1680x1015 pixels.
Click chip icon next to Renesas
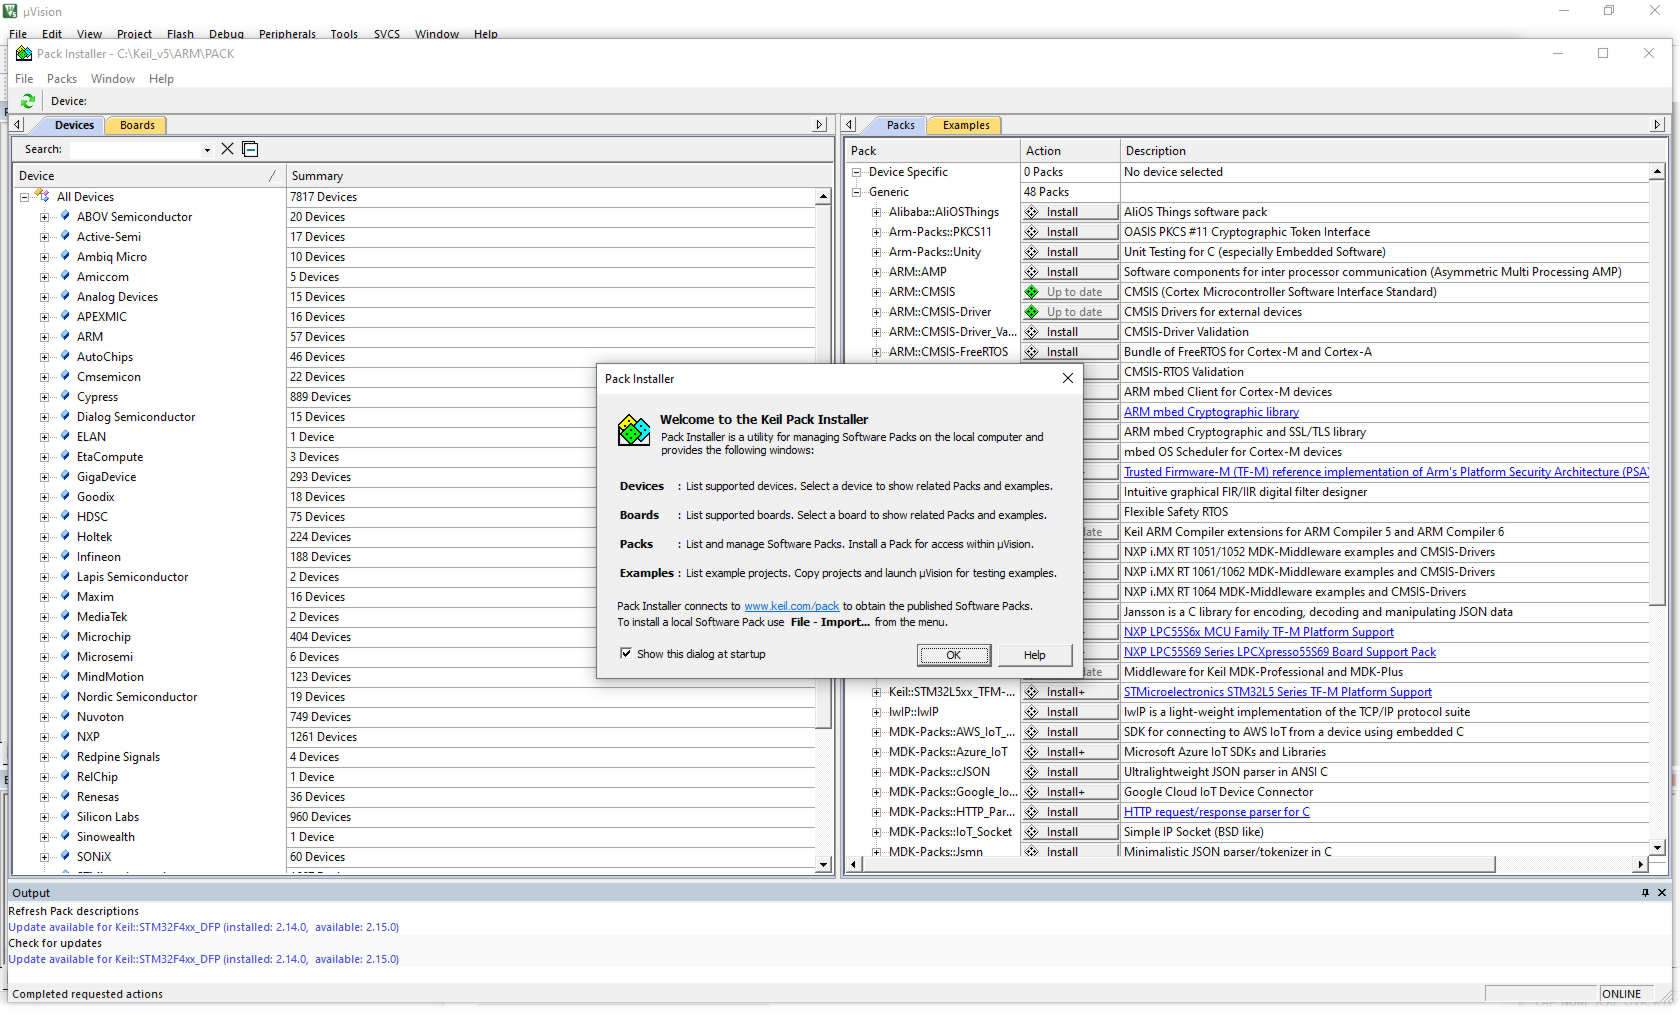[65, 796]
